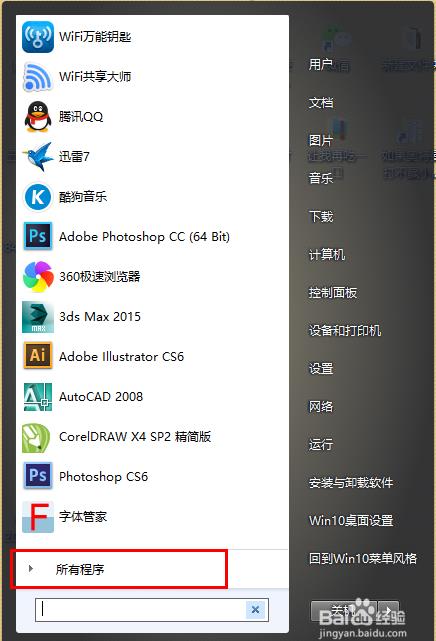Open the 360极速浏览器 colorful icon
The image size is (436, 641).
pyautogui.click(x=38, y=277)
